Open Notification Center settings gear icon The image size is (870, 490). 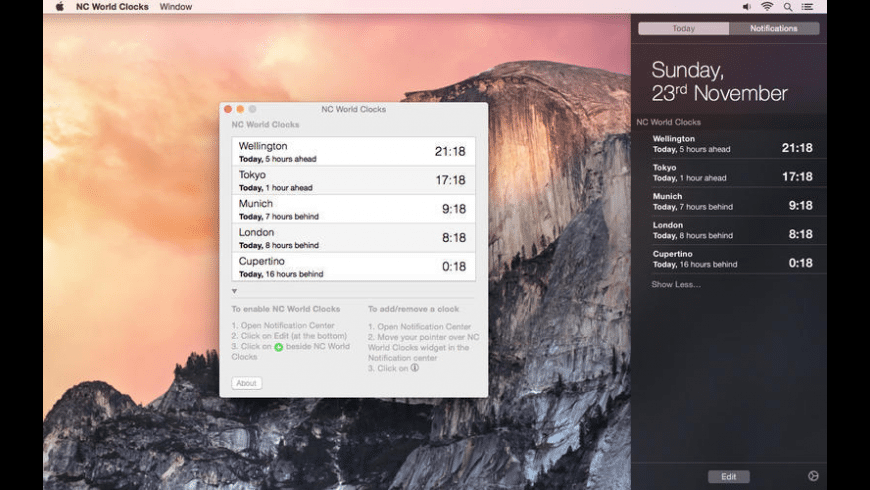[813, 476]
